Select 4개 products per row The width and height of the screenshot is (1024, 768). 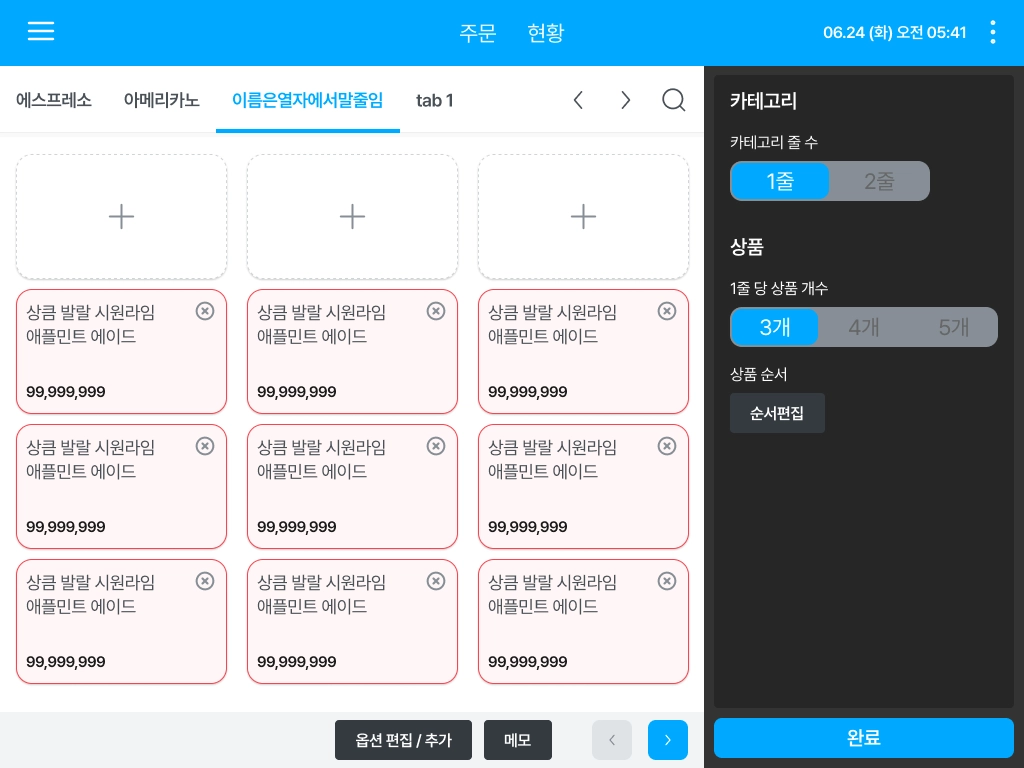864,327
